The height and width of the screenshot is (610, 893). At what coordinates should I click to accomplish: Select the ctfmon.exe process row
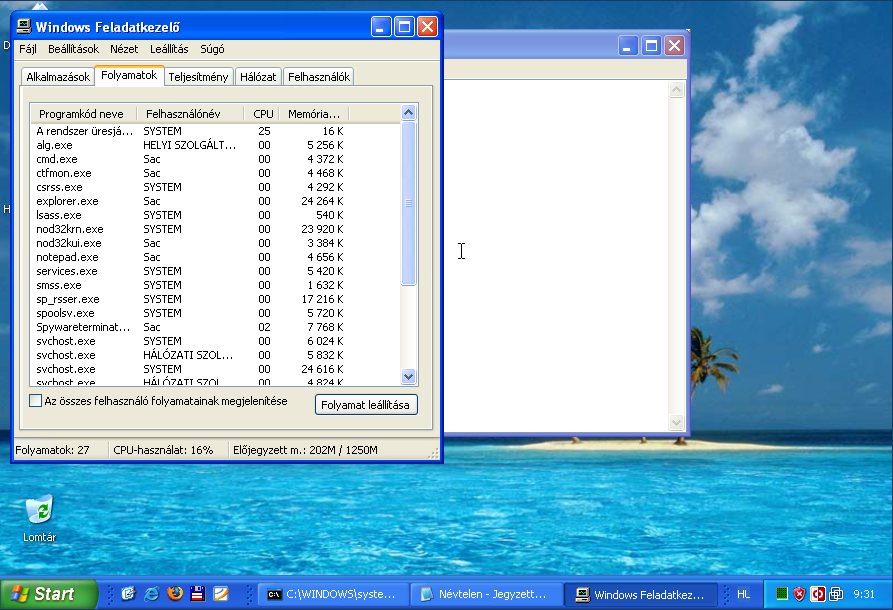[x=216, y=173]
